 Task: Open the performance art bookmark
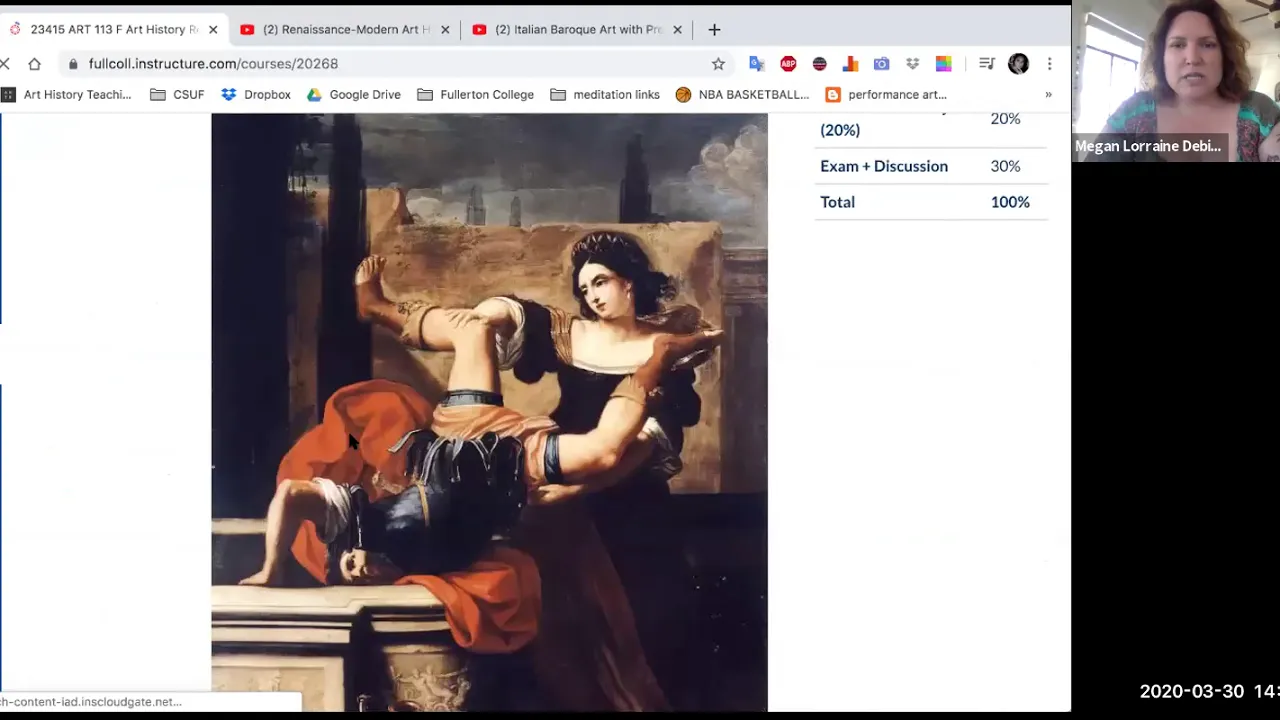pyautogui.click(x=886, y=95)
